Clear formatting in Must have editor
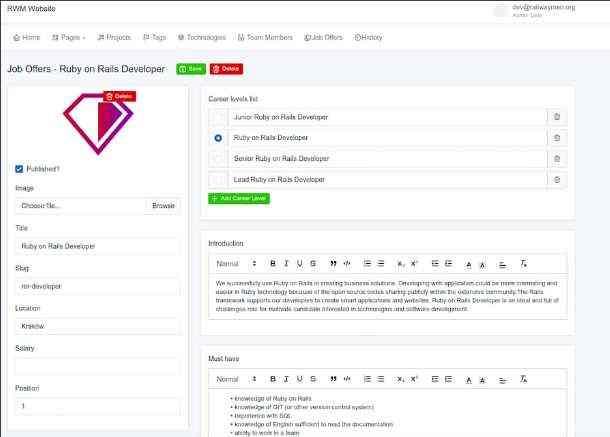Screen dimensions: 610x437 coord(523,379)
